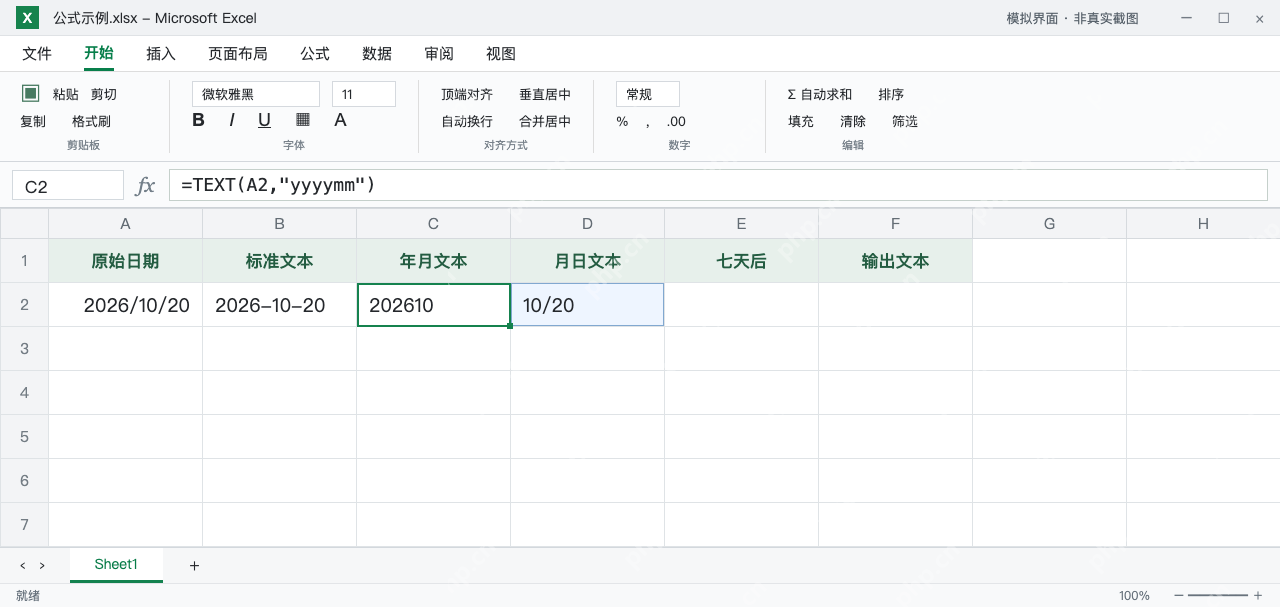Go to the 审阅 tab
This screenshot has height=608, width=1280.
439,54
